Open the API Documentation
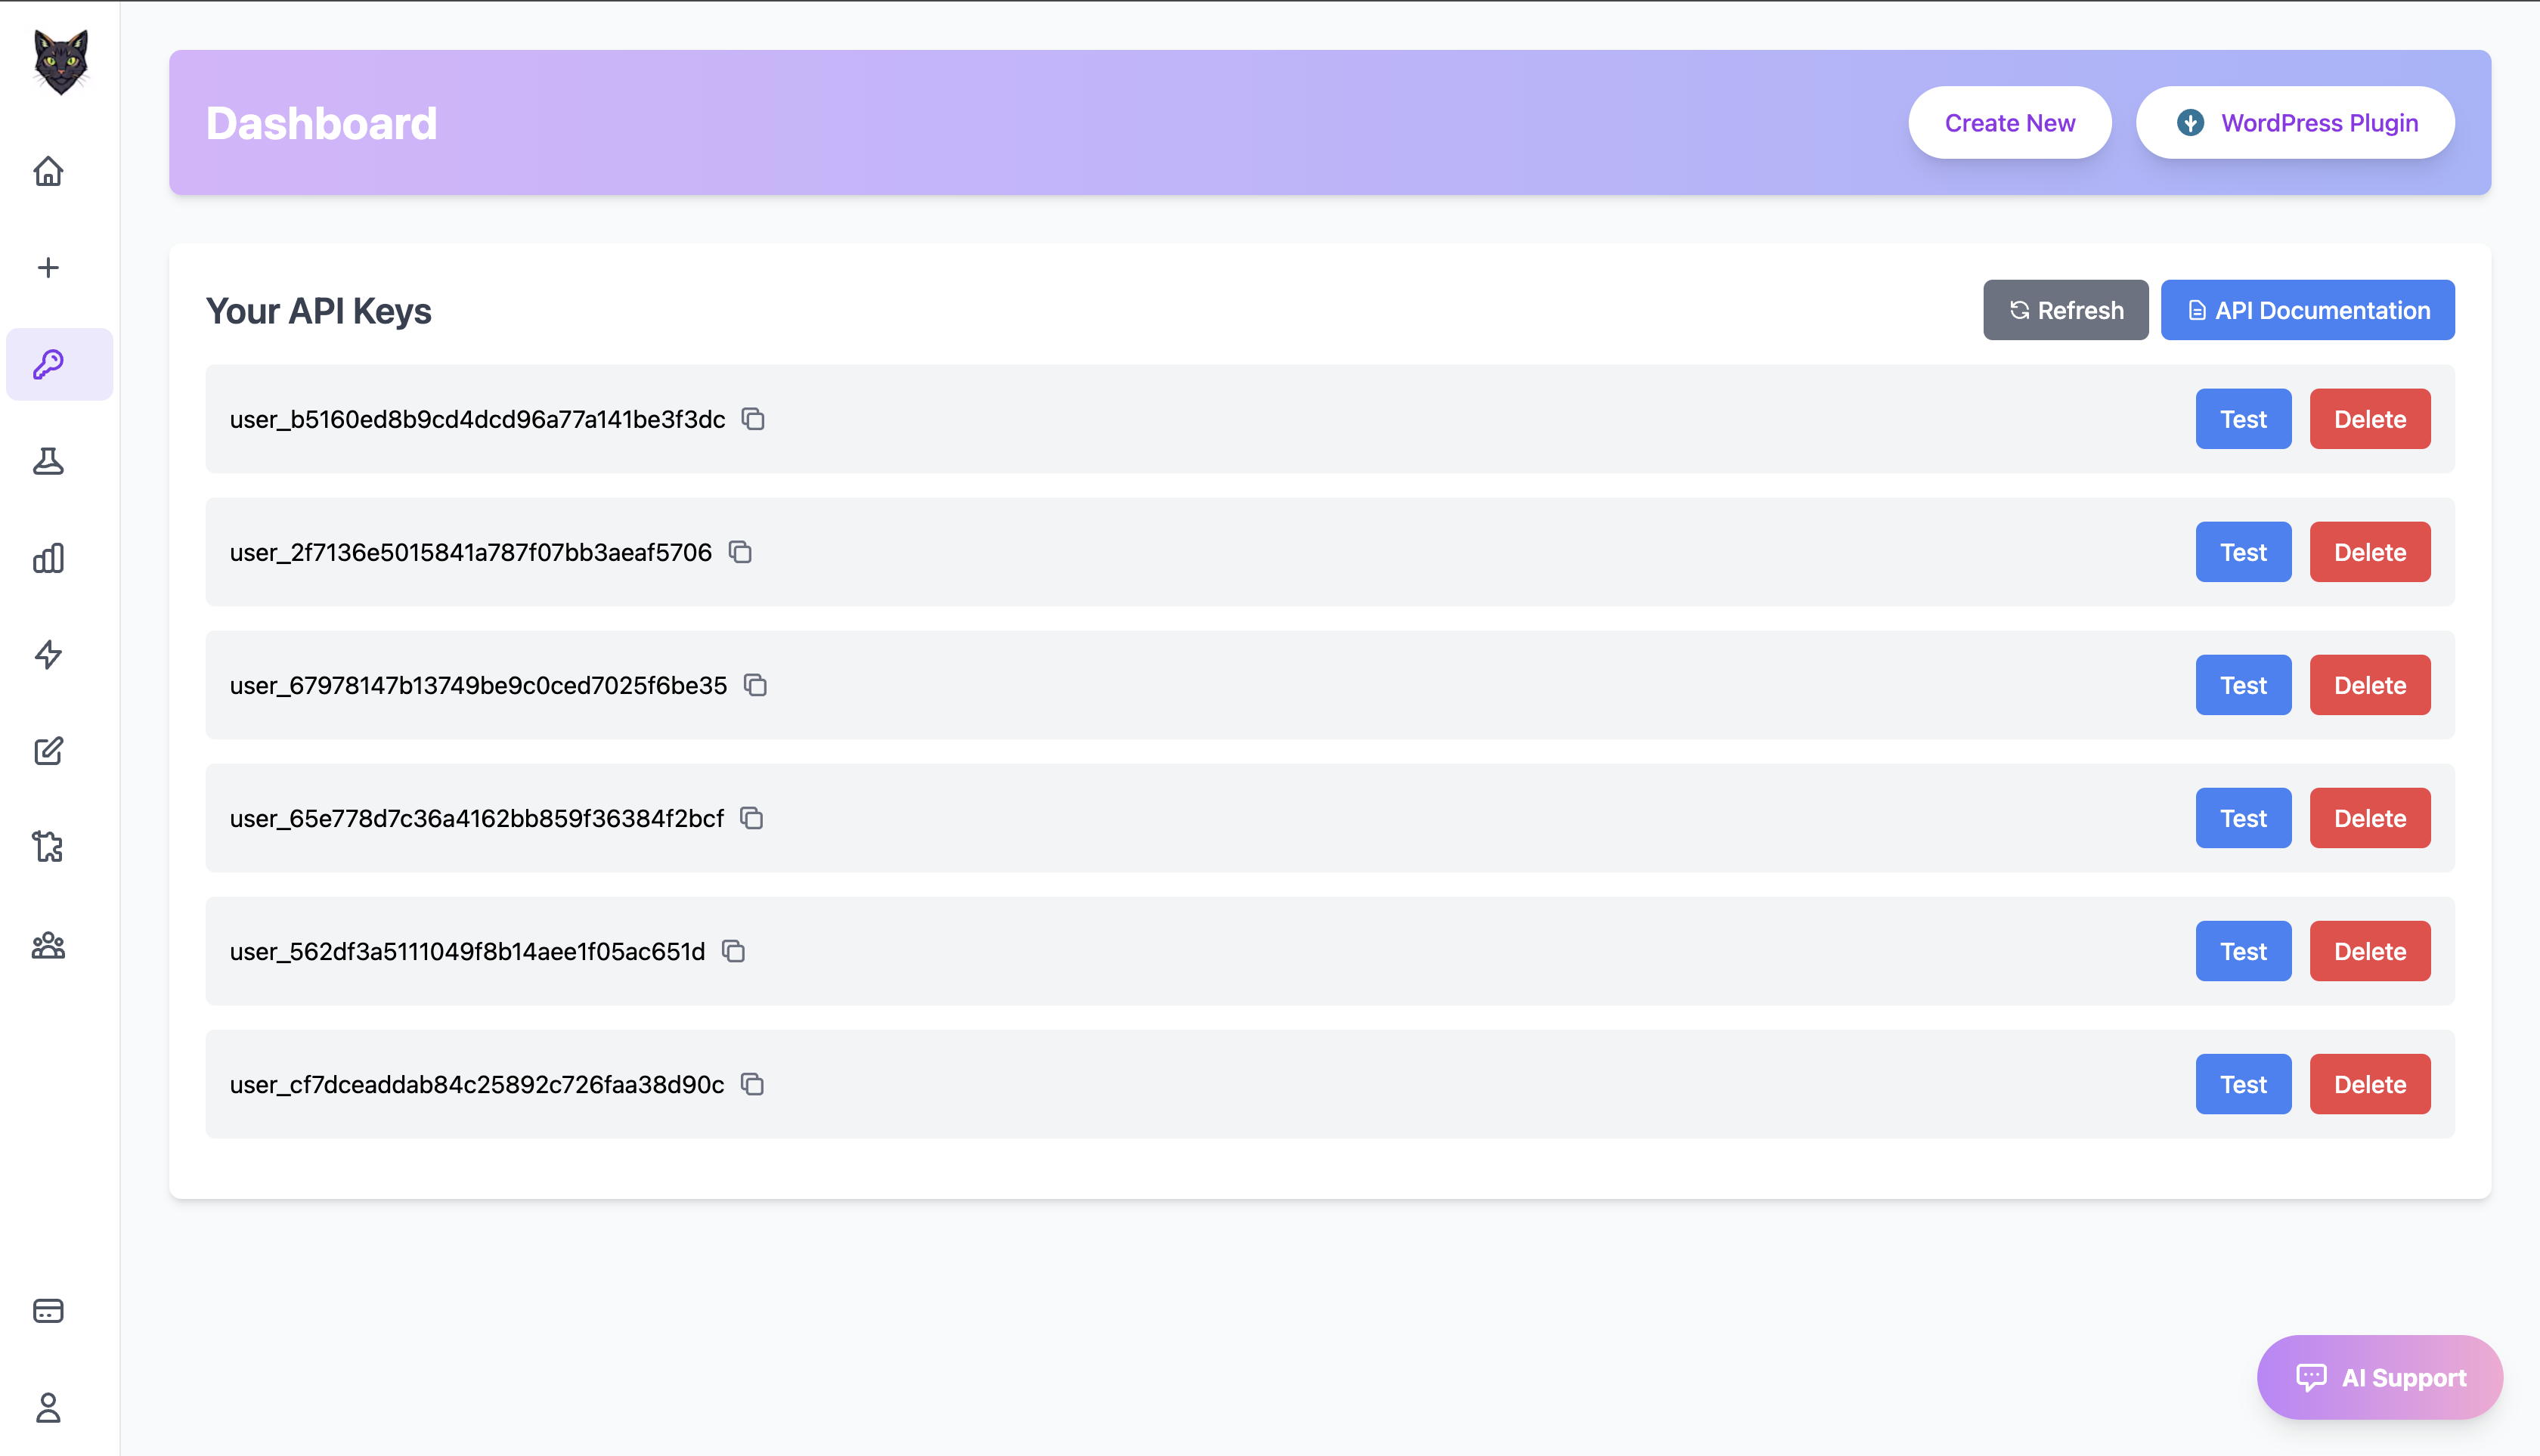 2307,310
